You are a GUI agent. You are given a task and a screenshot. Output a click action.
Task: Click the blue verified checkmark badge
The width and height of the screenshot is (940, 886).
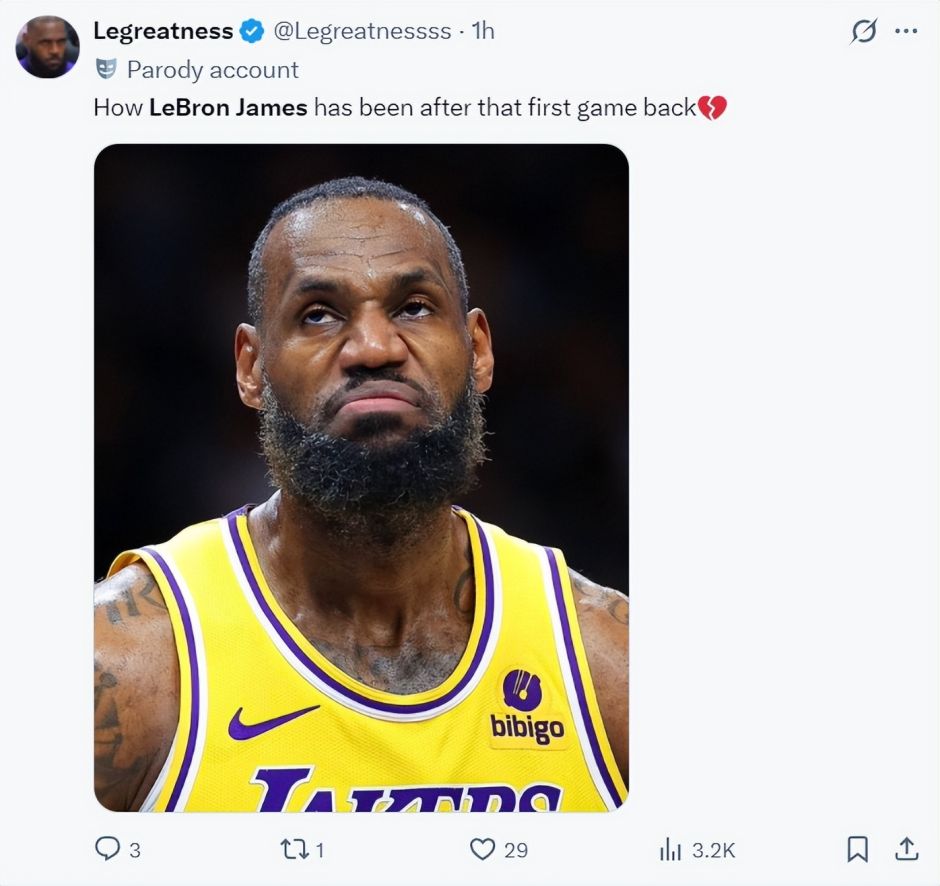pyautogui.click(x=251, y=32)
